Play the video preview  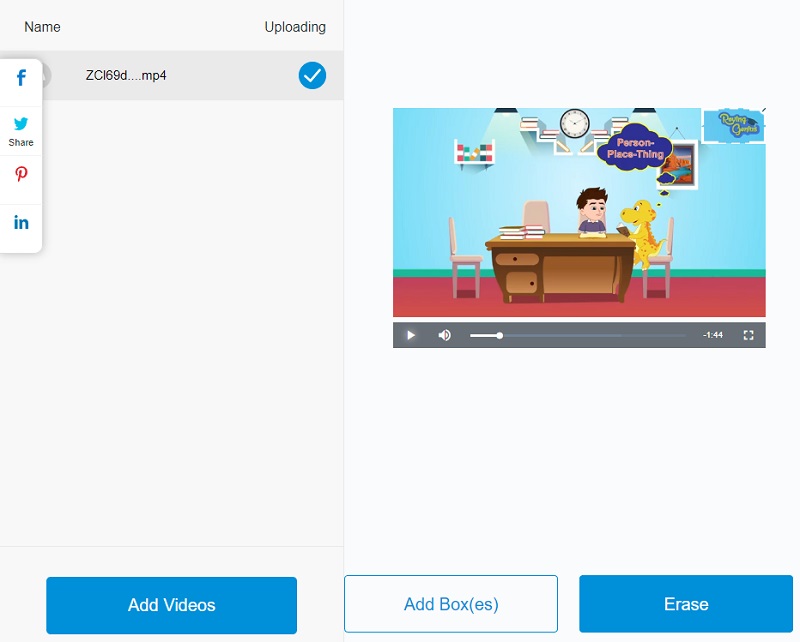pos(410,335)
